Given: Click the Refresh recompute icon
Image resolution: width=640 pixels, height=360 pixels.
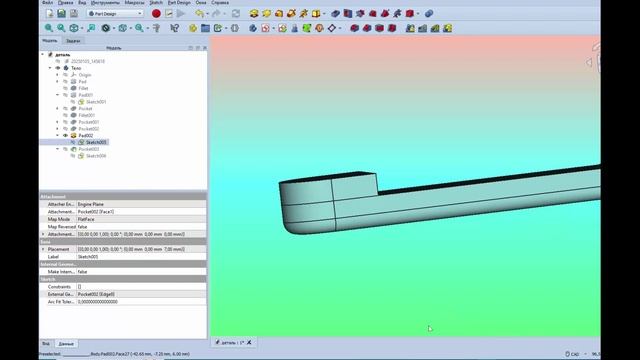Looking at the screenshot, I should (x=236, y=13).
